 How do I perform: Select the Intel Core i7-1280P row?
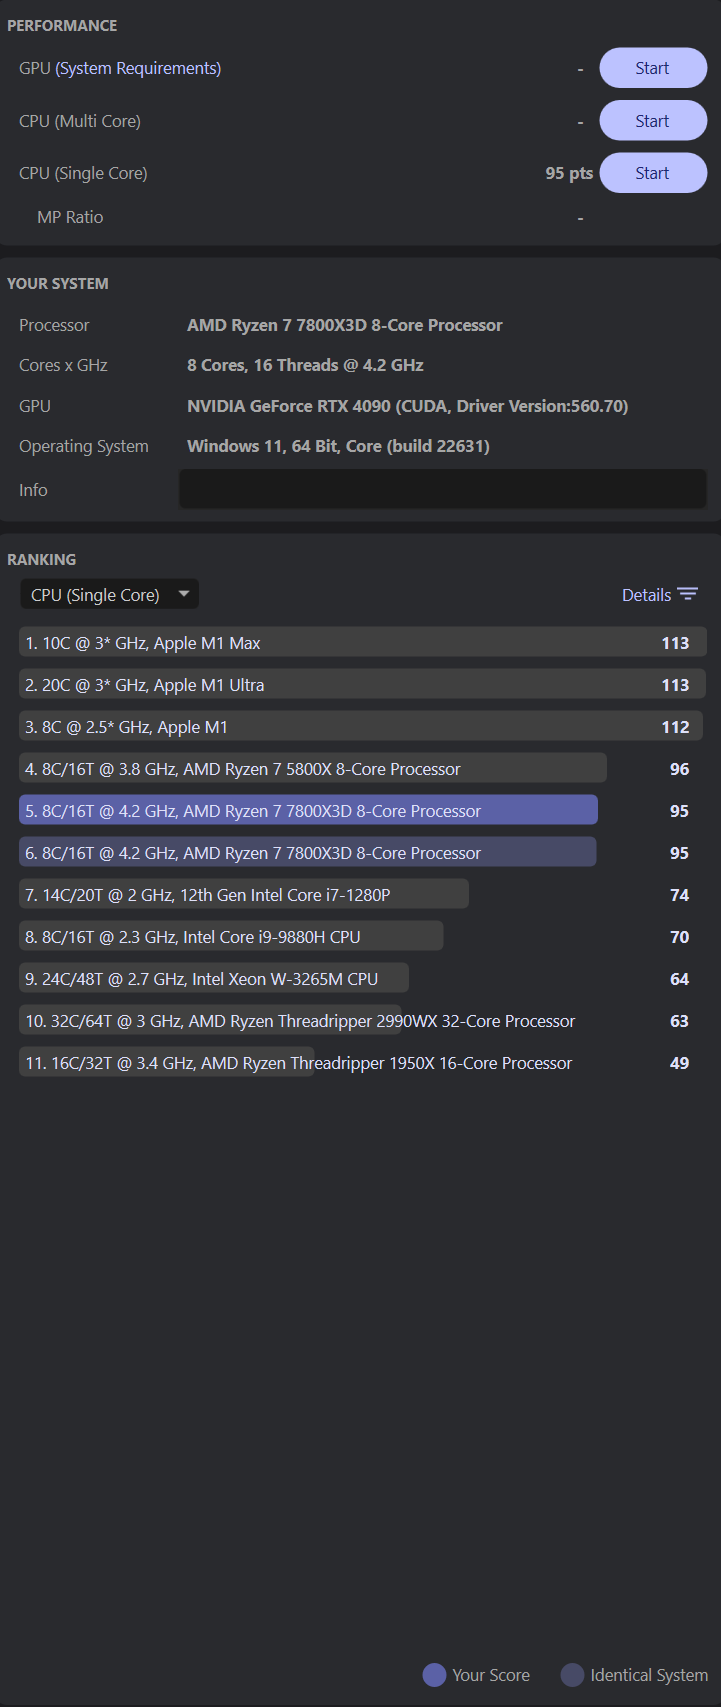362,895
